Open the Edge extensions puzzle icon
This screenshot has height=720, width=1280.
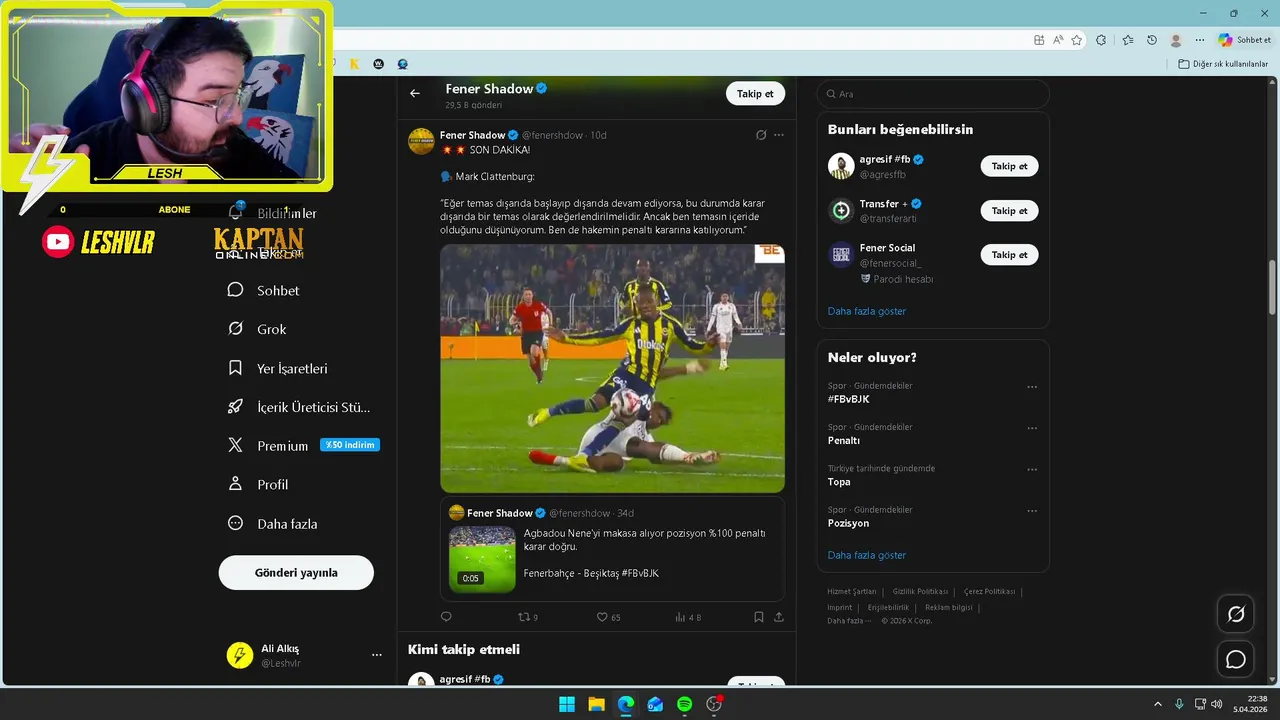point(1101,40)
